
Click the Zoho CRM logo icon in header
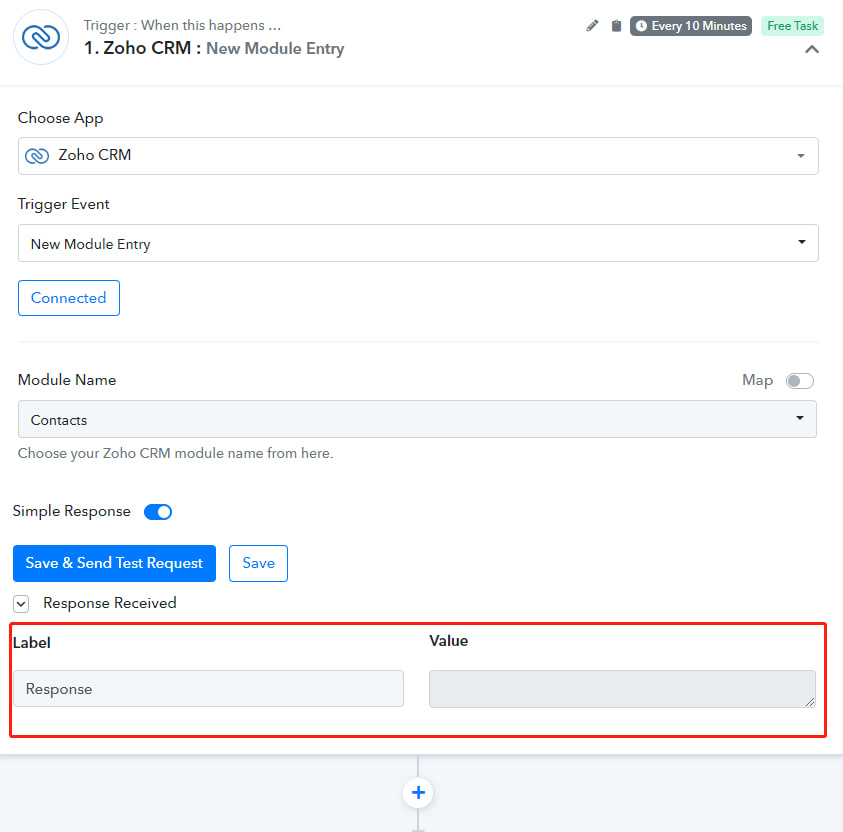41,37
